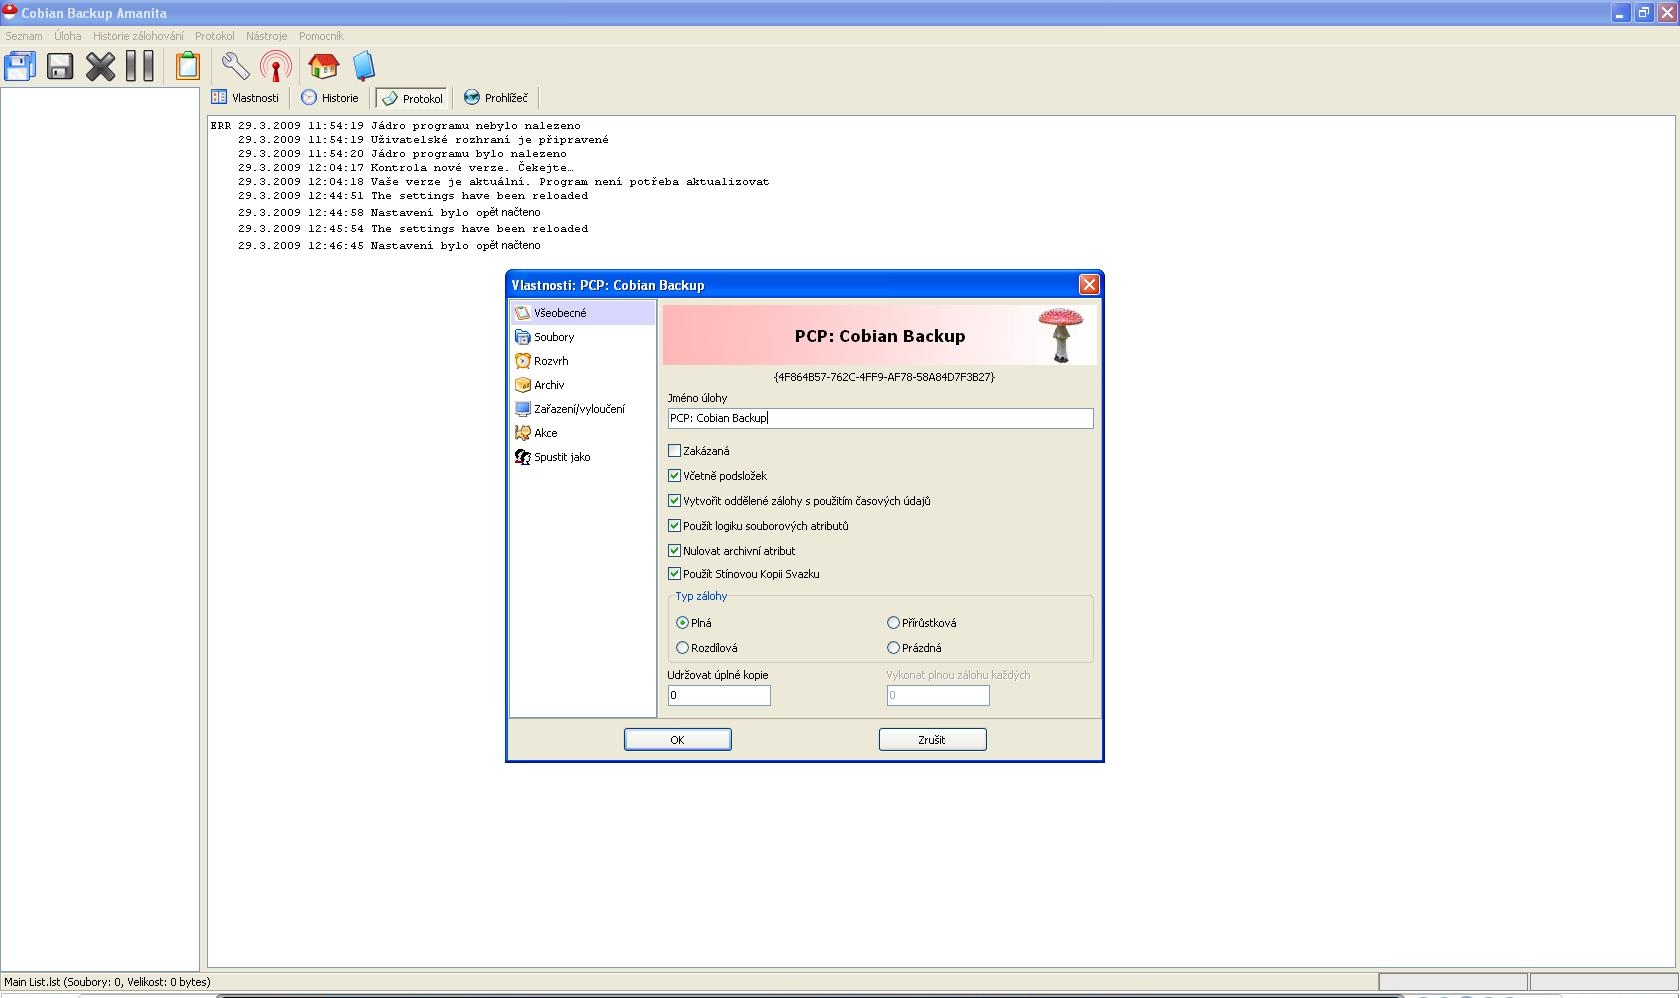Screen dimensions: 1680x998
Task: Click the pause bars toolbar icon
Action: [140, 66]
